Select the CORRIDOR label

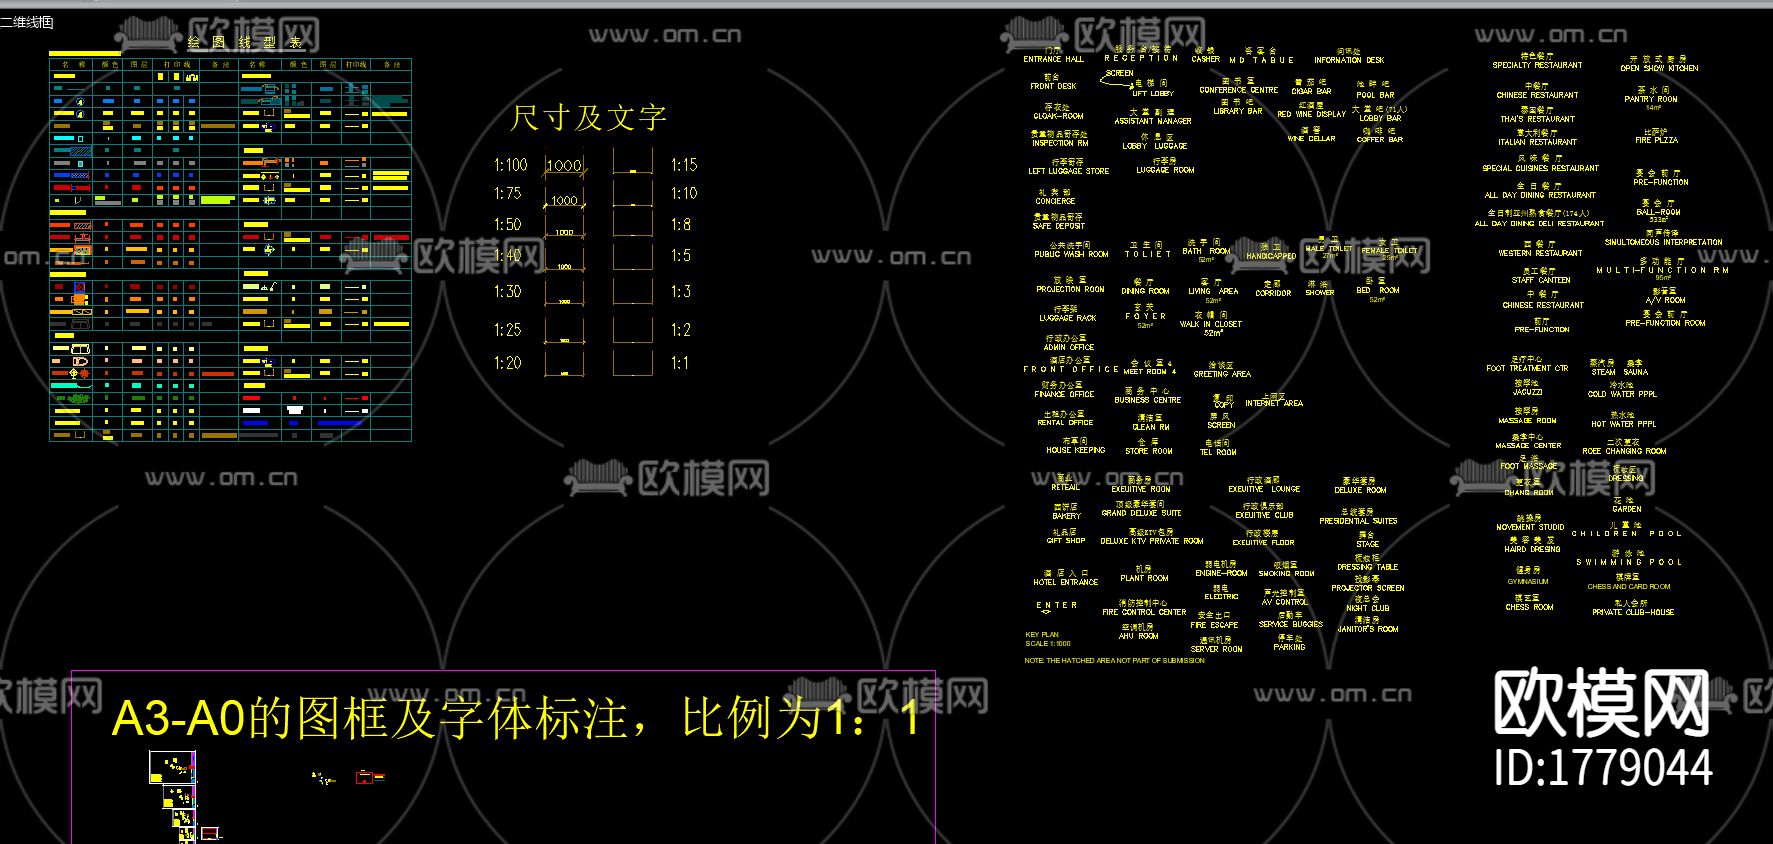click(1274, 293)
